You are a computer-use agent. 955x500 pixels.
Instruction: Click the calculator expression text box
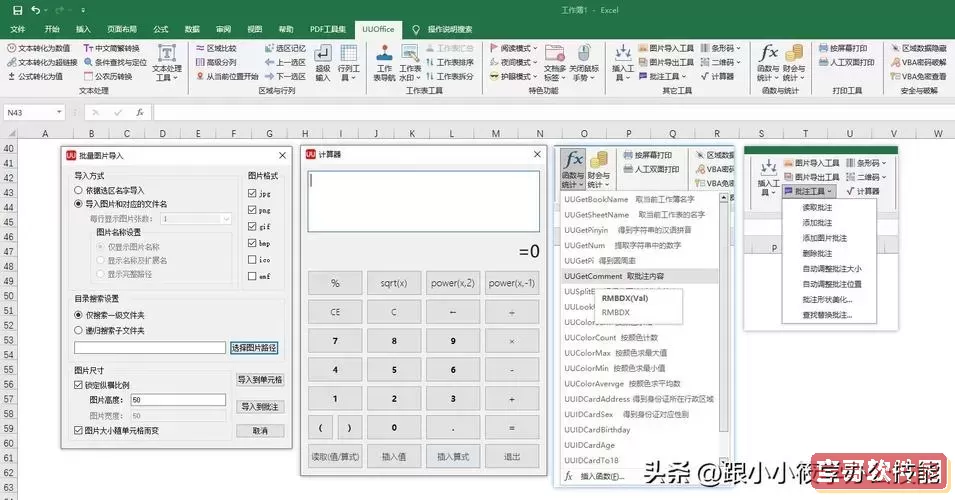pyautogui.click(x=423, y=202)
